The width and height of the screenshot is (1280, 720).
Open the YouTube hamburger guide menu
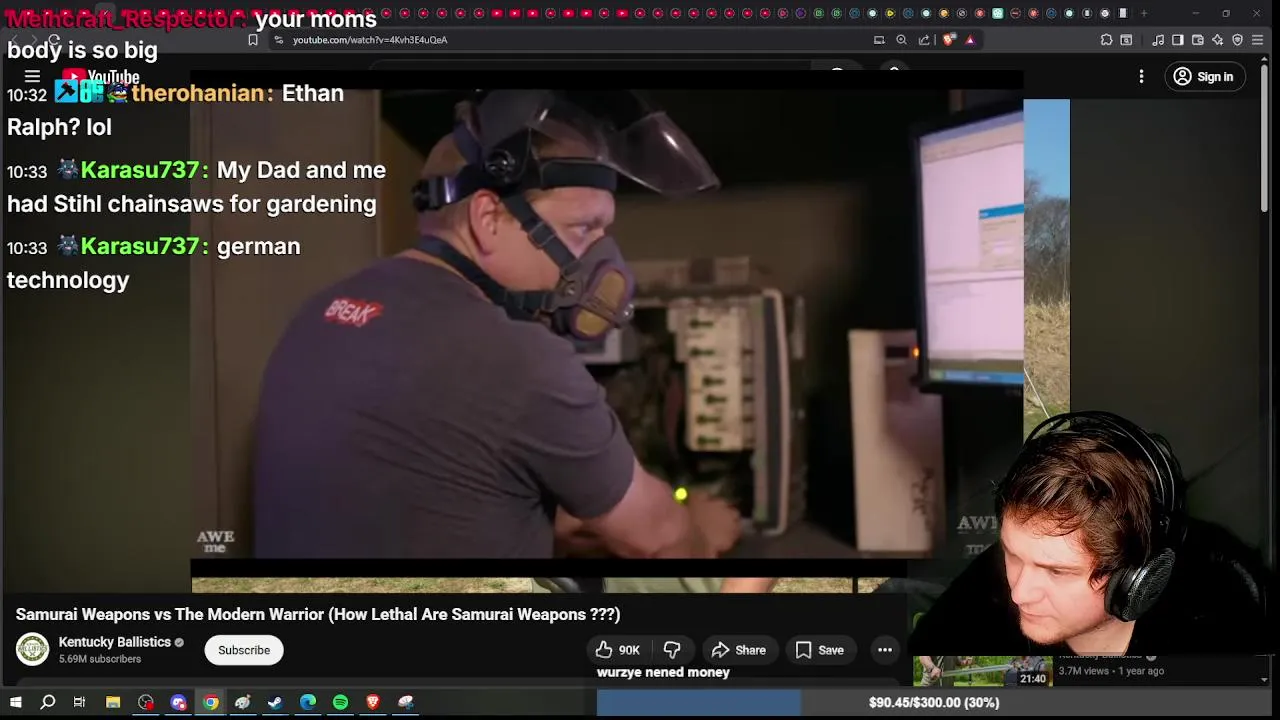(x=32, y=77)
